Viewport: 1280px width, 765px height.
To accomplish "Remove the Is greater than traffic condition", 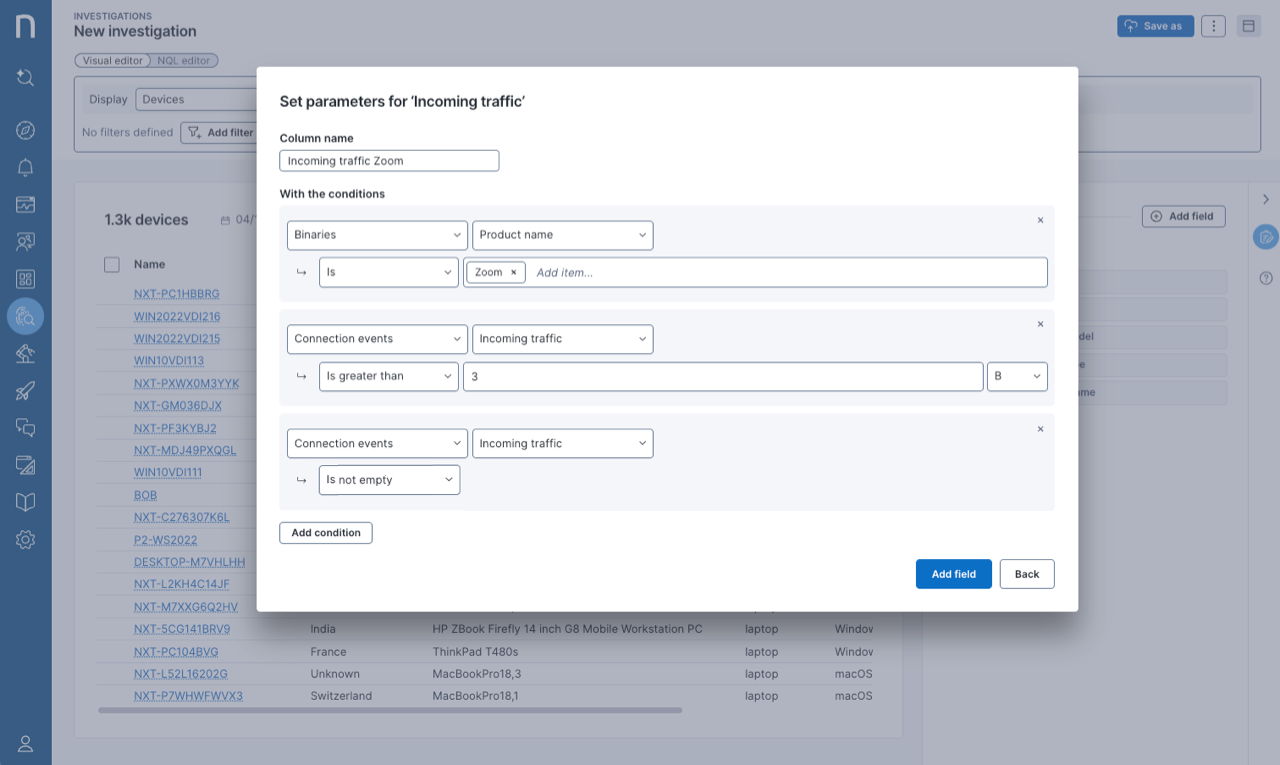I will [x=1040, y=324].
